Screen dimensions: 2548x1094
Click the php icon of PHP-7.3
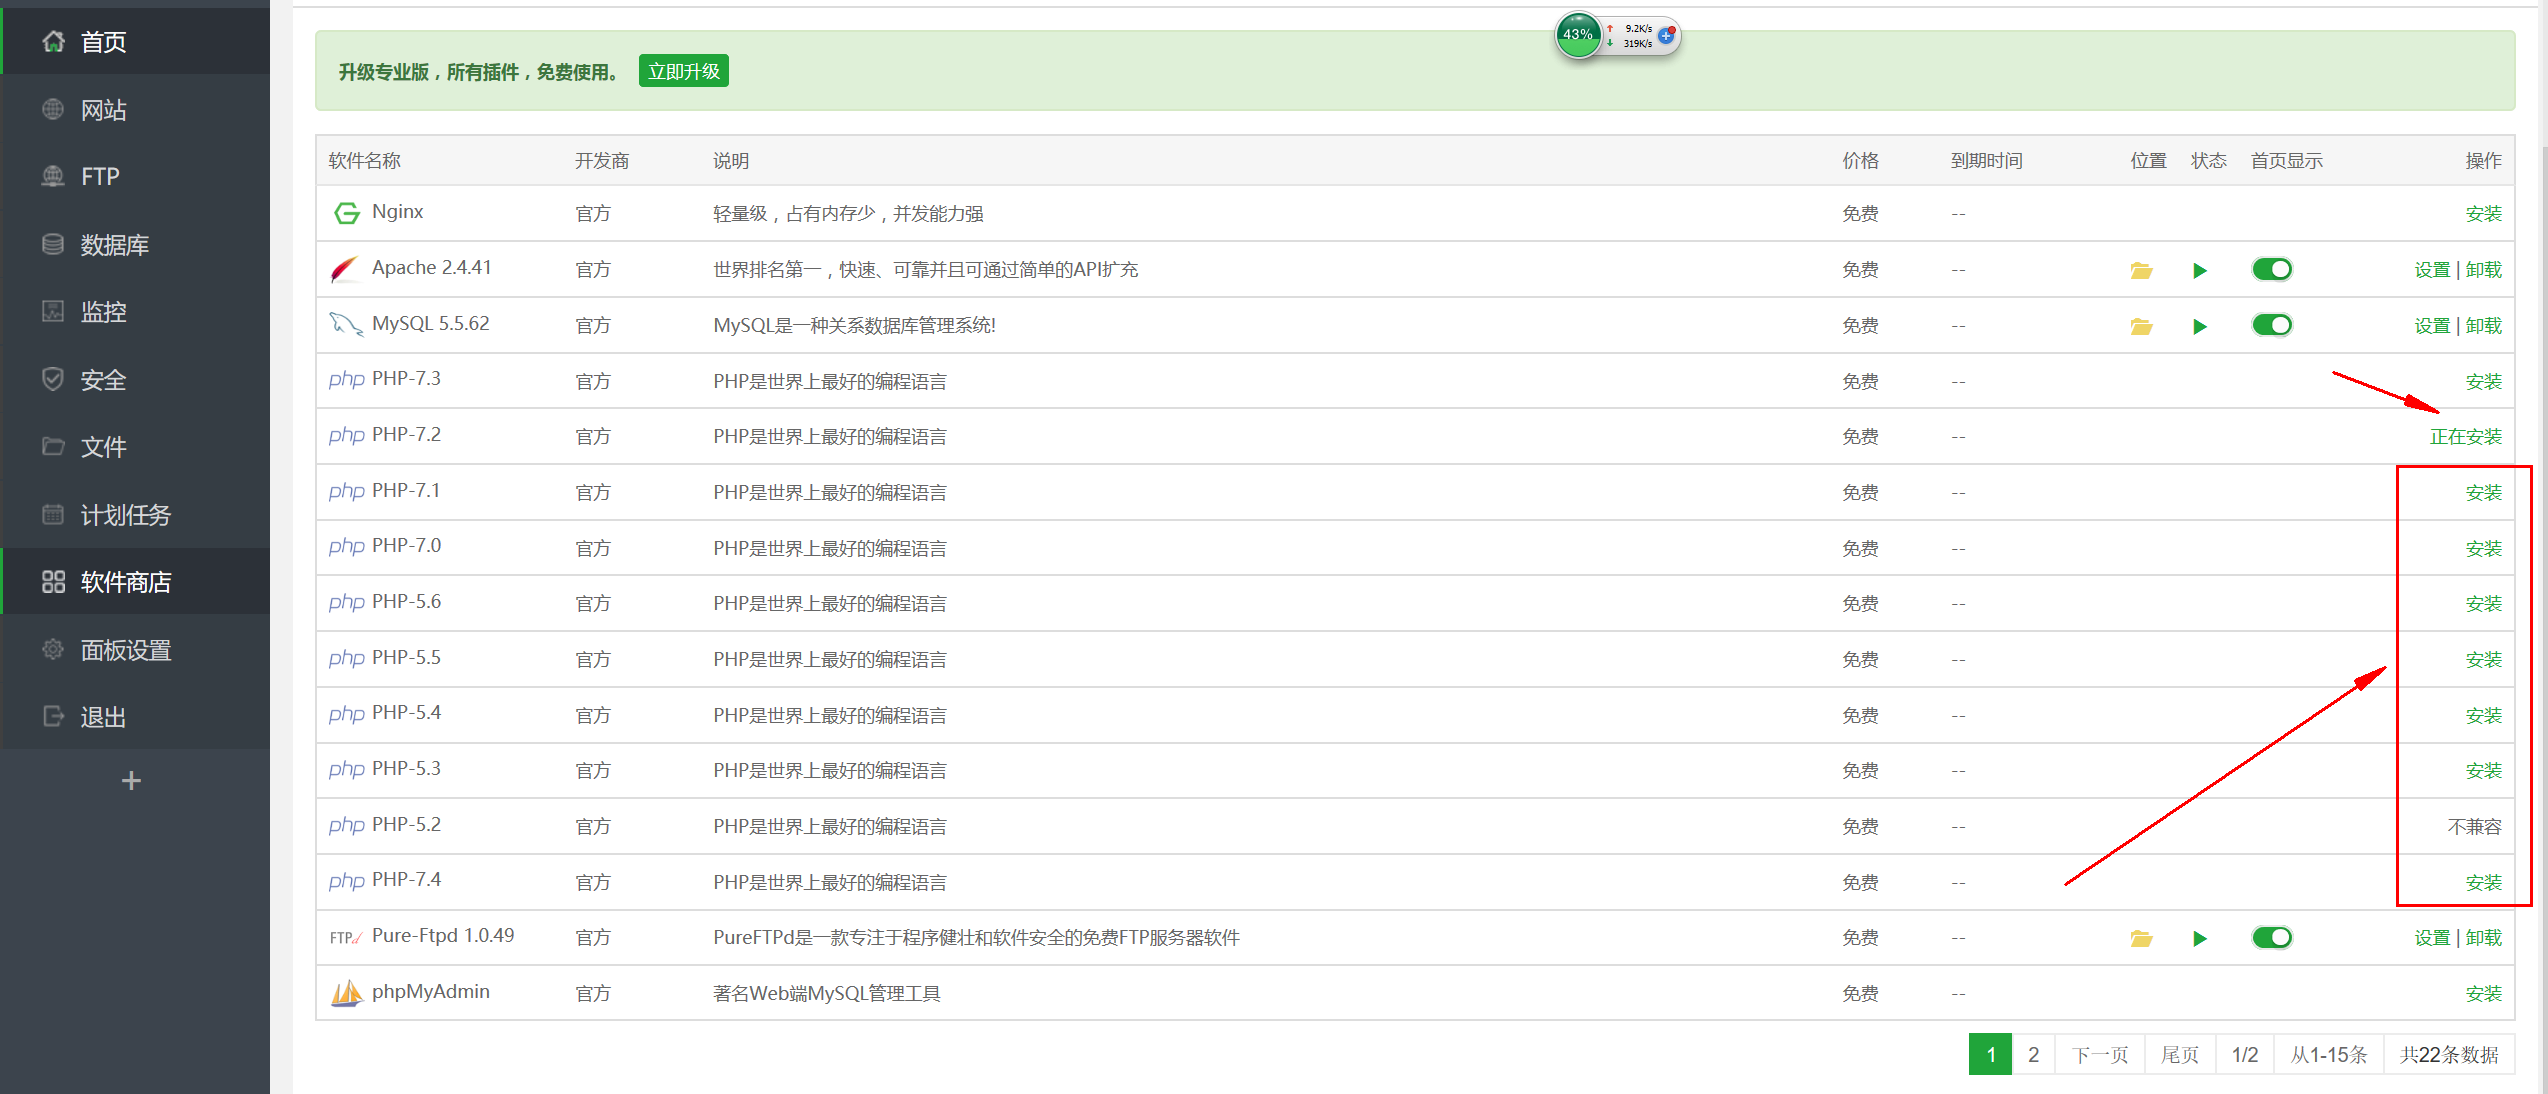click(x=346, y=380)
